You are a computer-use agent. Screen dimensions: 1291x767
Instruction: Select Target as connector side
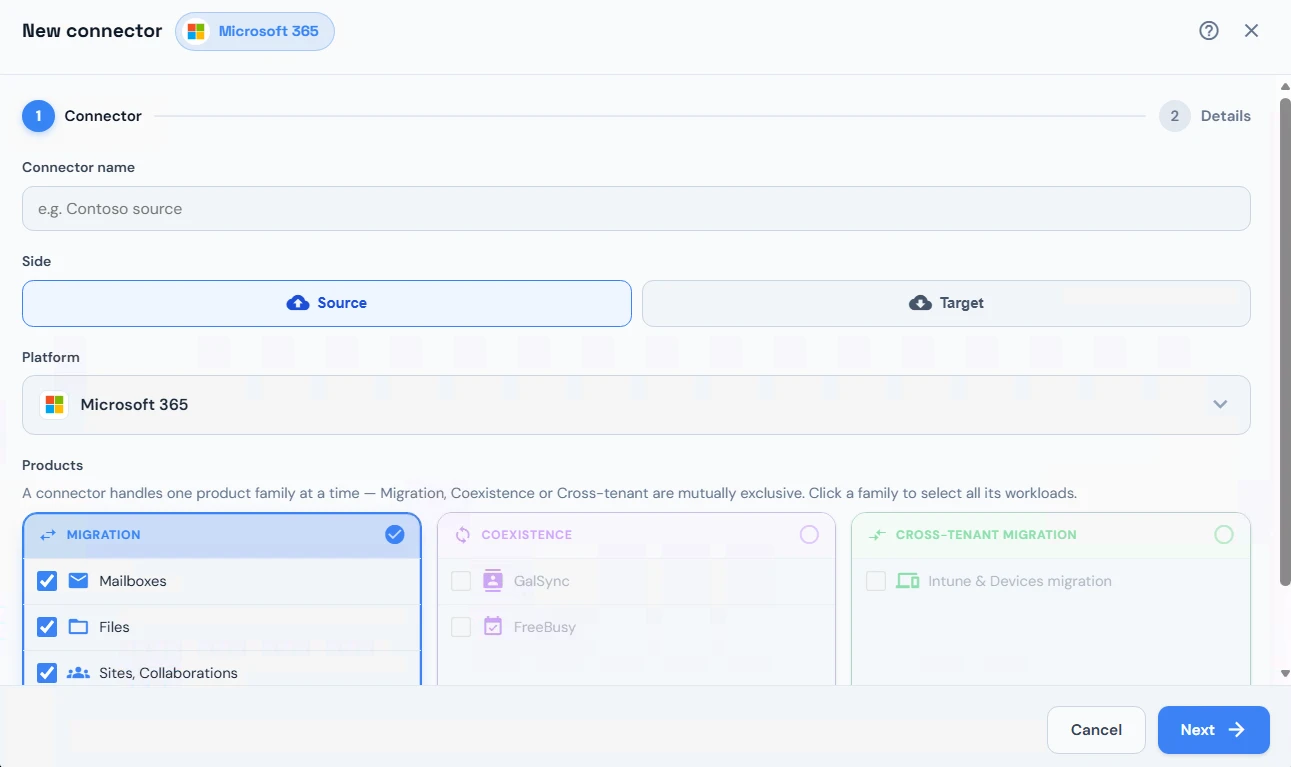point(946,303)
